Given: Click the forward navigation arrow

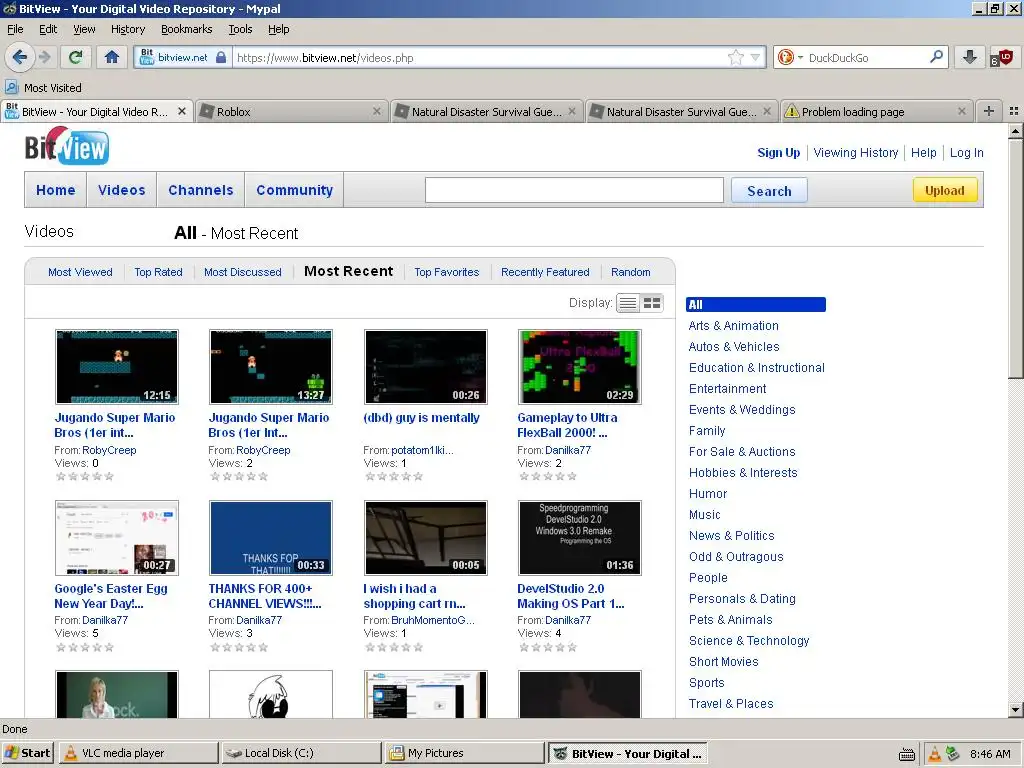Looking at the screenshot, I should (44, 57).
